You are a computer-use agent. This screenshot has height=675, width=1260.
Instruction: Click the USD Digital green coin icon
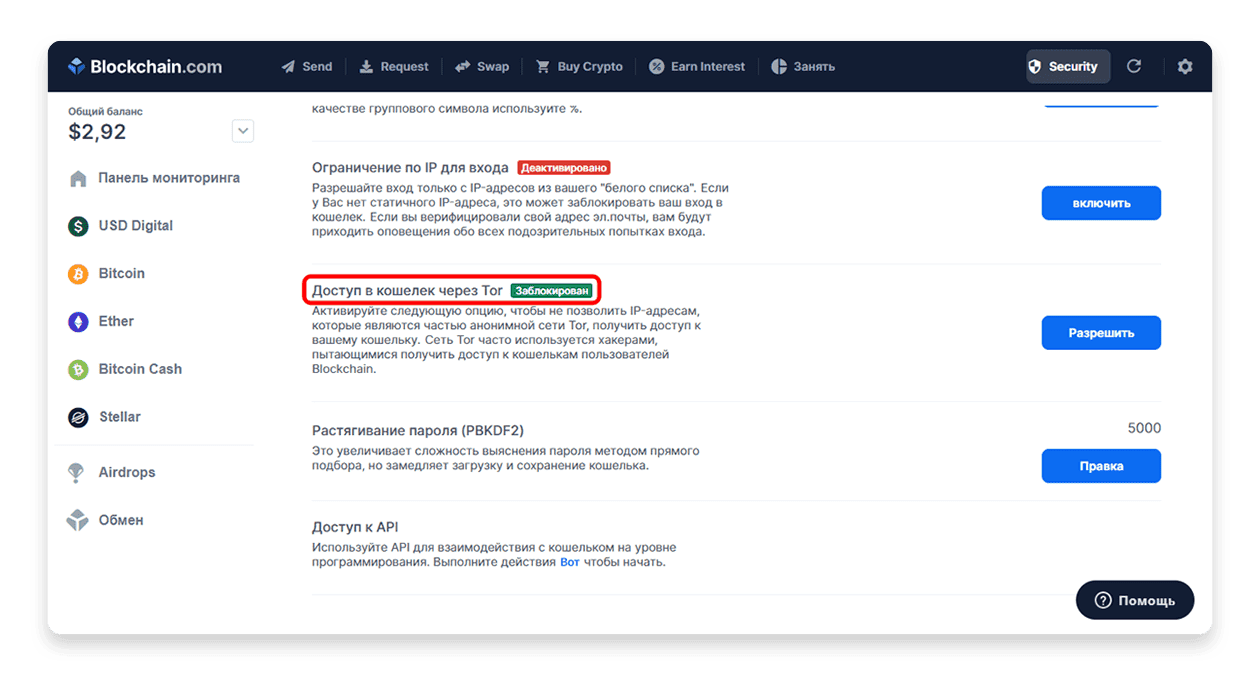pyautogui.click(x=78, y=226)
